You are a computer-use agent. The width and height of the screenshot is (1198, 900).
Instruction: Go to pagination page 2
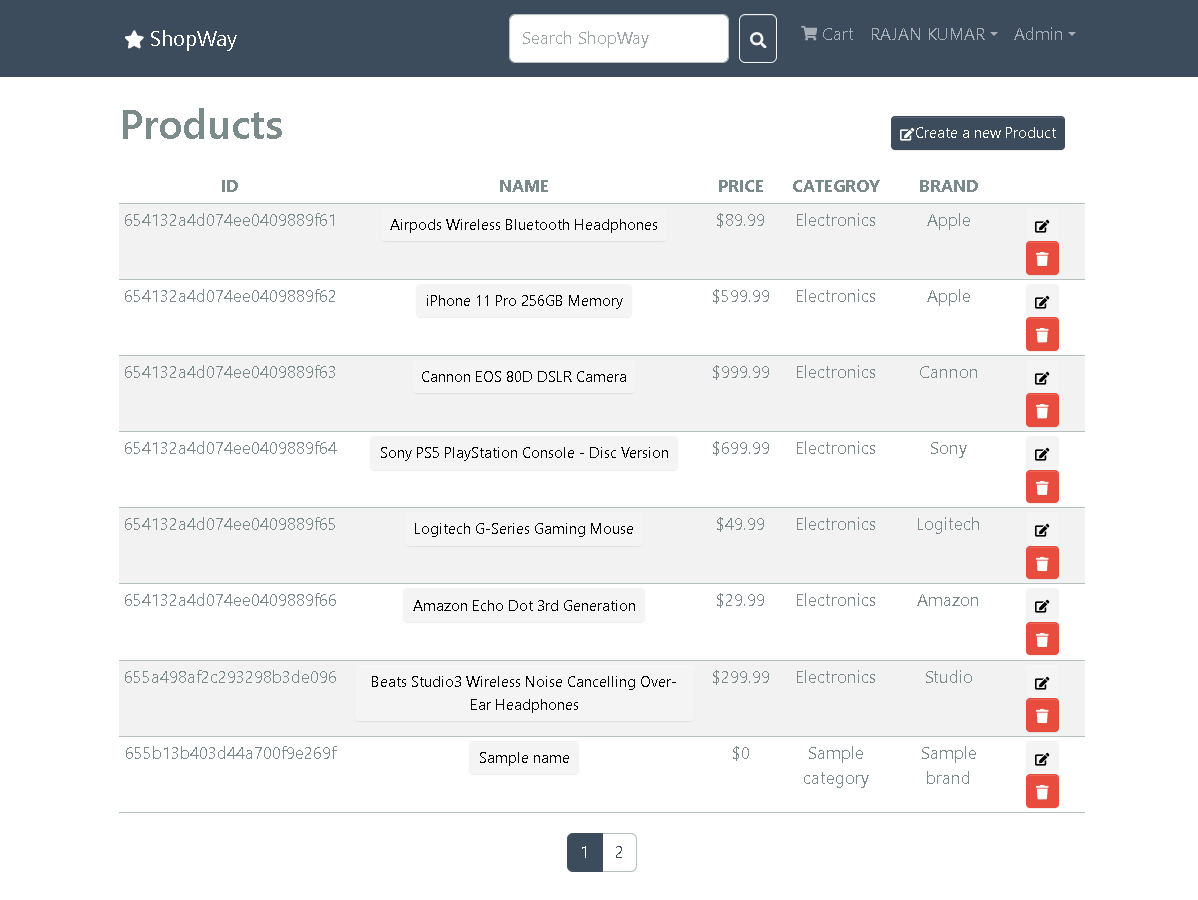(x=619, y=852)
